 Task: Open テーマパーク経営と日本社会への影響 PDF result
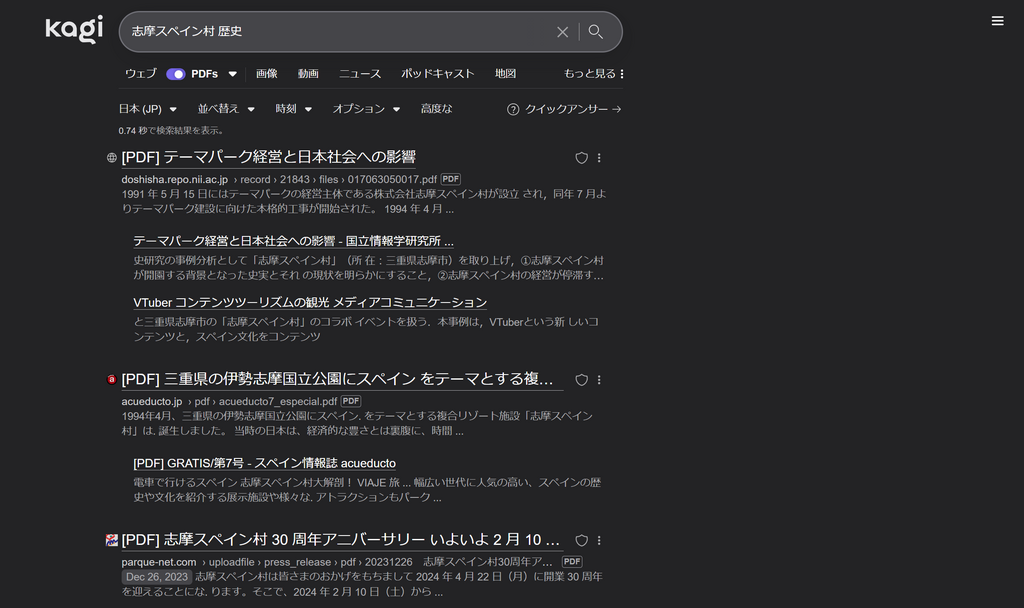268,157
